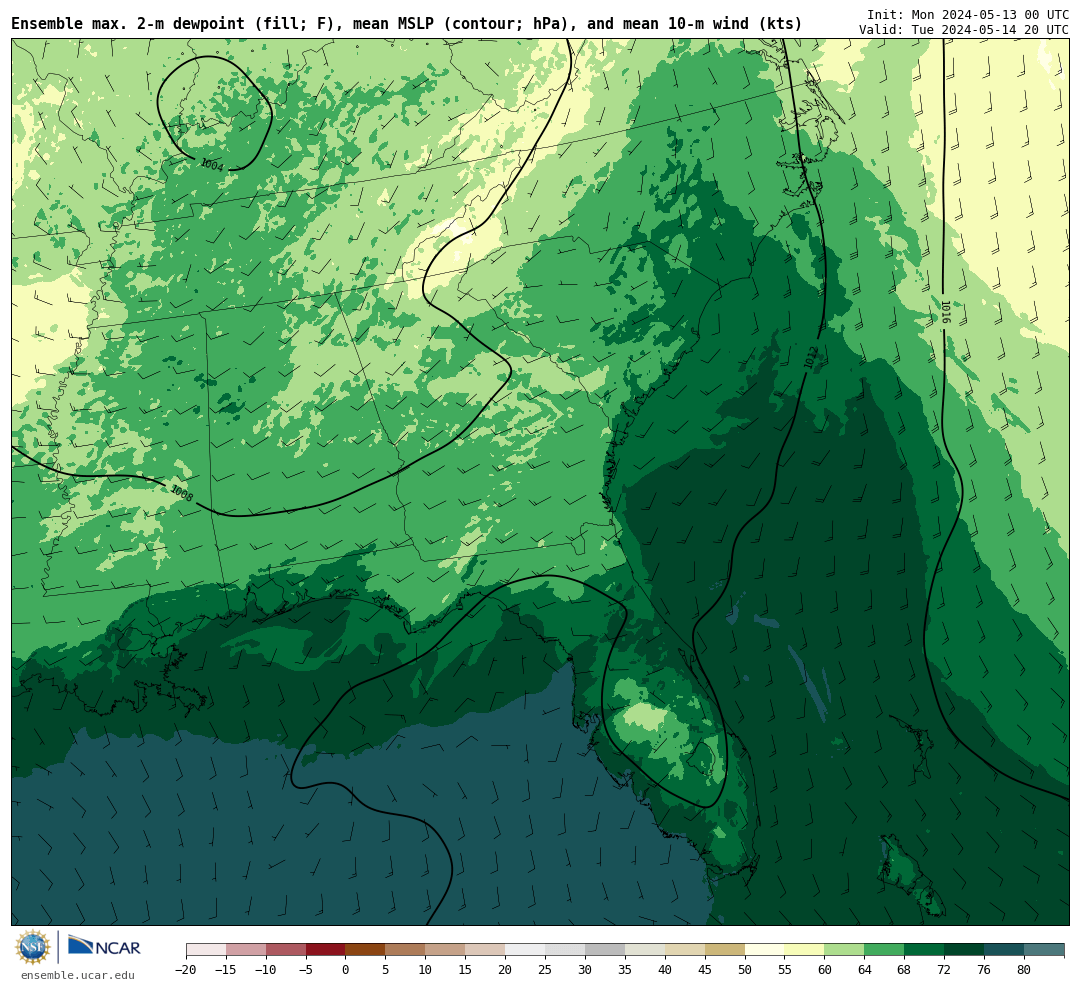Click the 25 colorbar tick label

tap(545, 970)
